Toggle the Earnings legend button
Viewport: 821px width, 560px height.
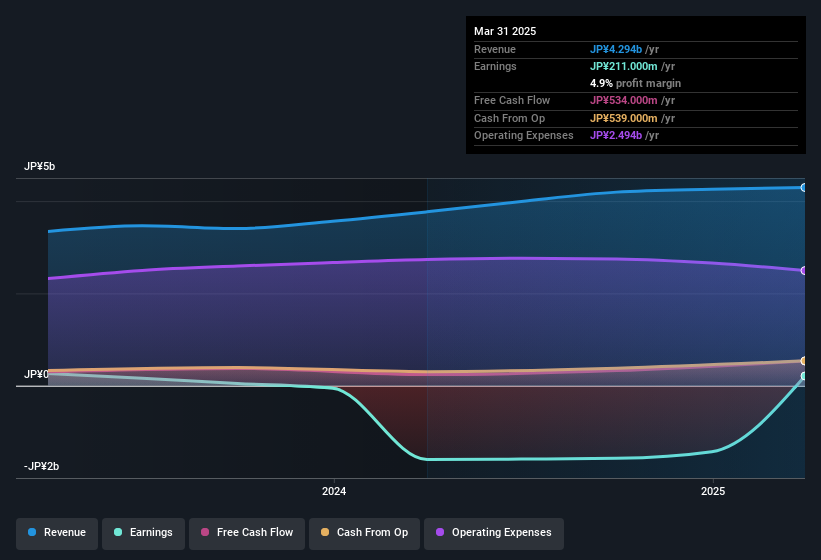tap(143, 533)
